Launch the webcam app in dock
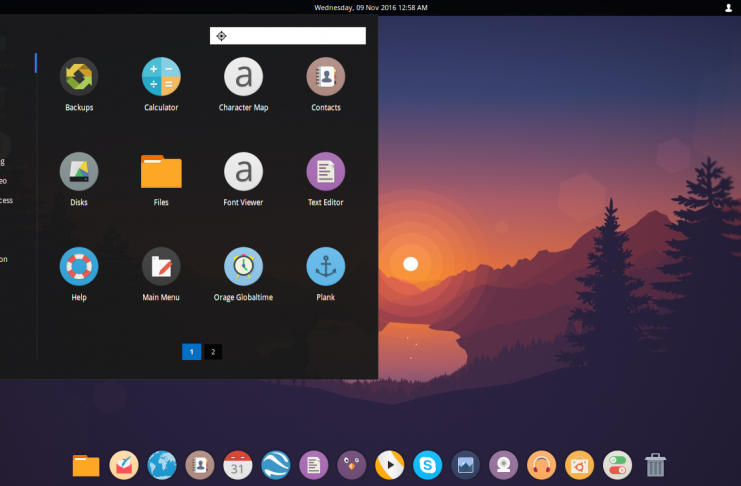This screenshot has width=741, height=486. [x=503, y=465]
